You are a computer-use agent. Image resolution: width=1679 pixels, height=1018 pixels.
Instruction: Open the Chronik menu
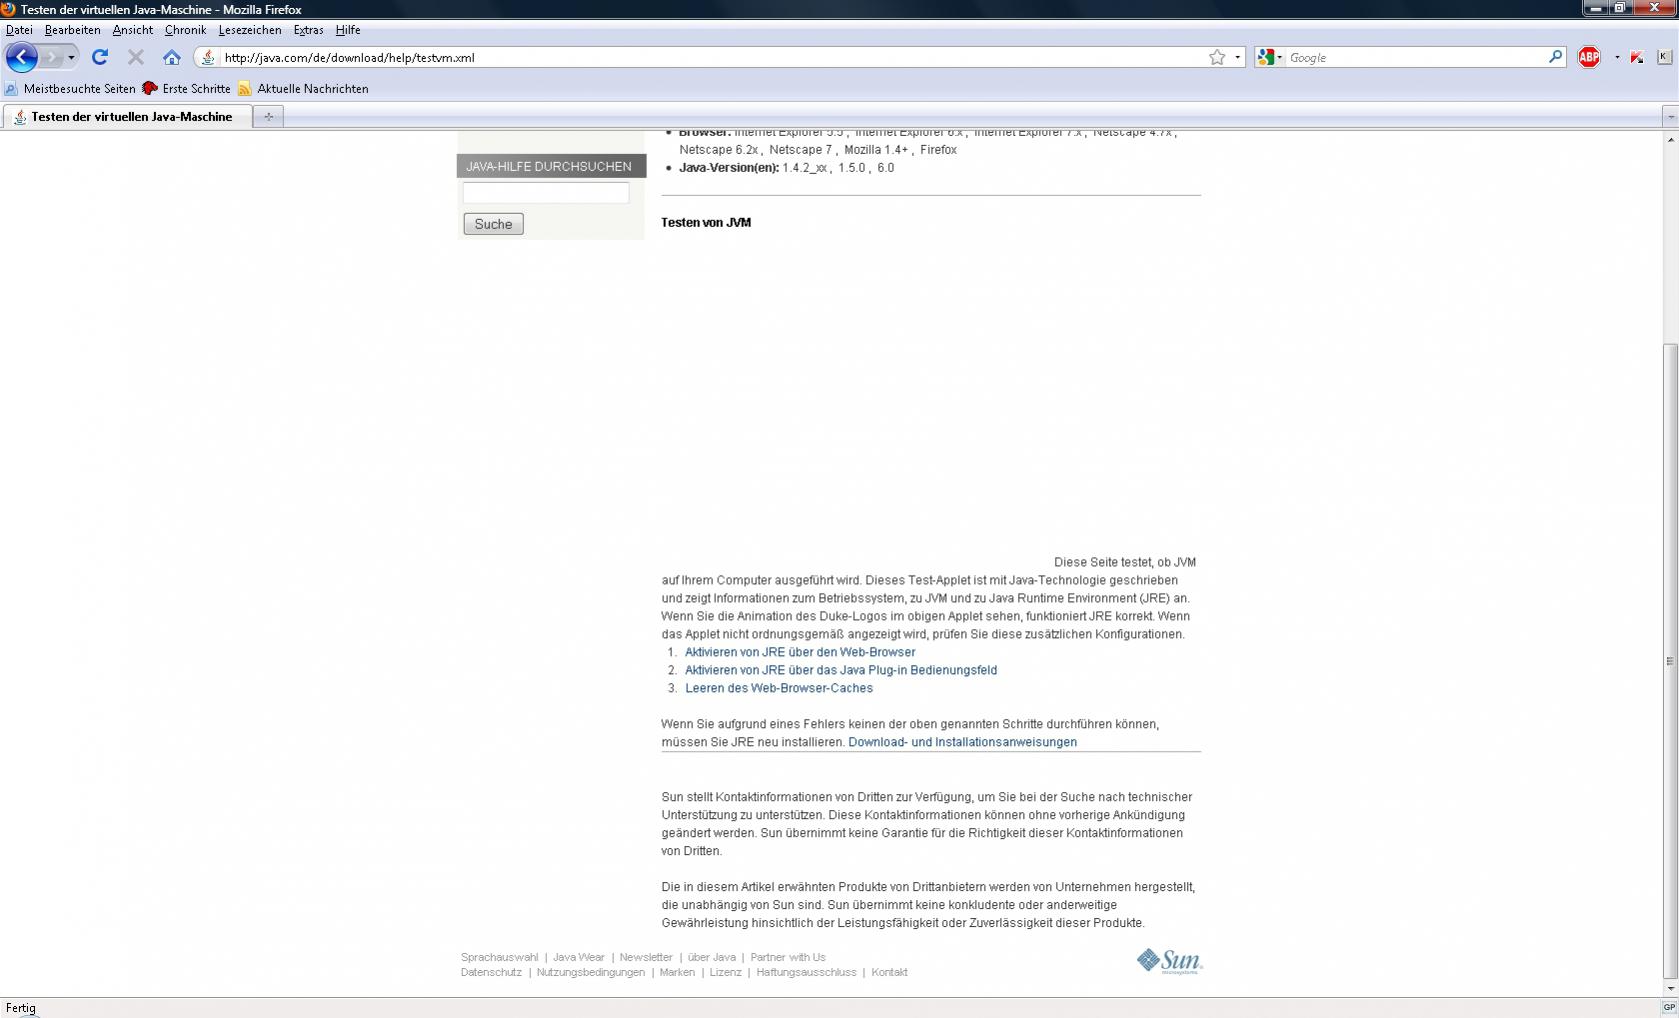185,30
